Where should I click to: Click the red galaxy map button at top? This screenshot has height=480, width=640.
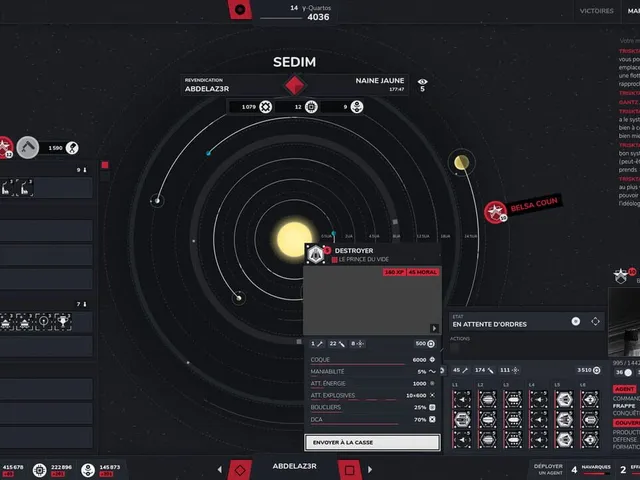click(240, 9)
